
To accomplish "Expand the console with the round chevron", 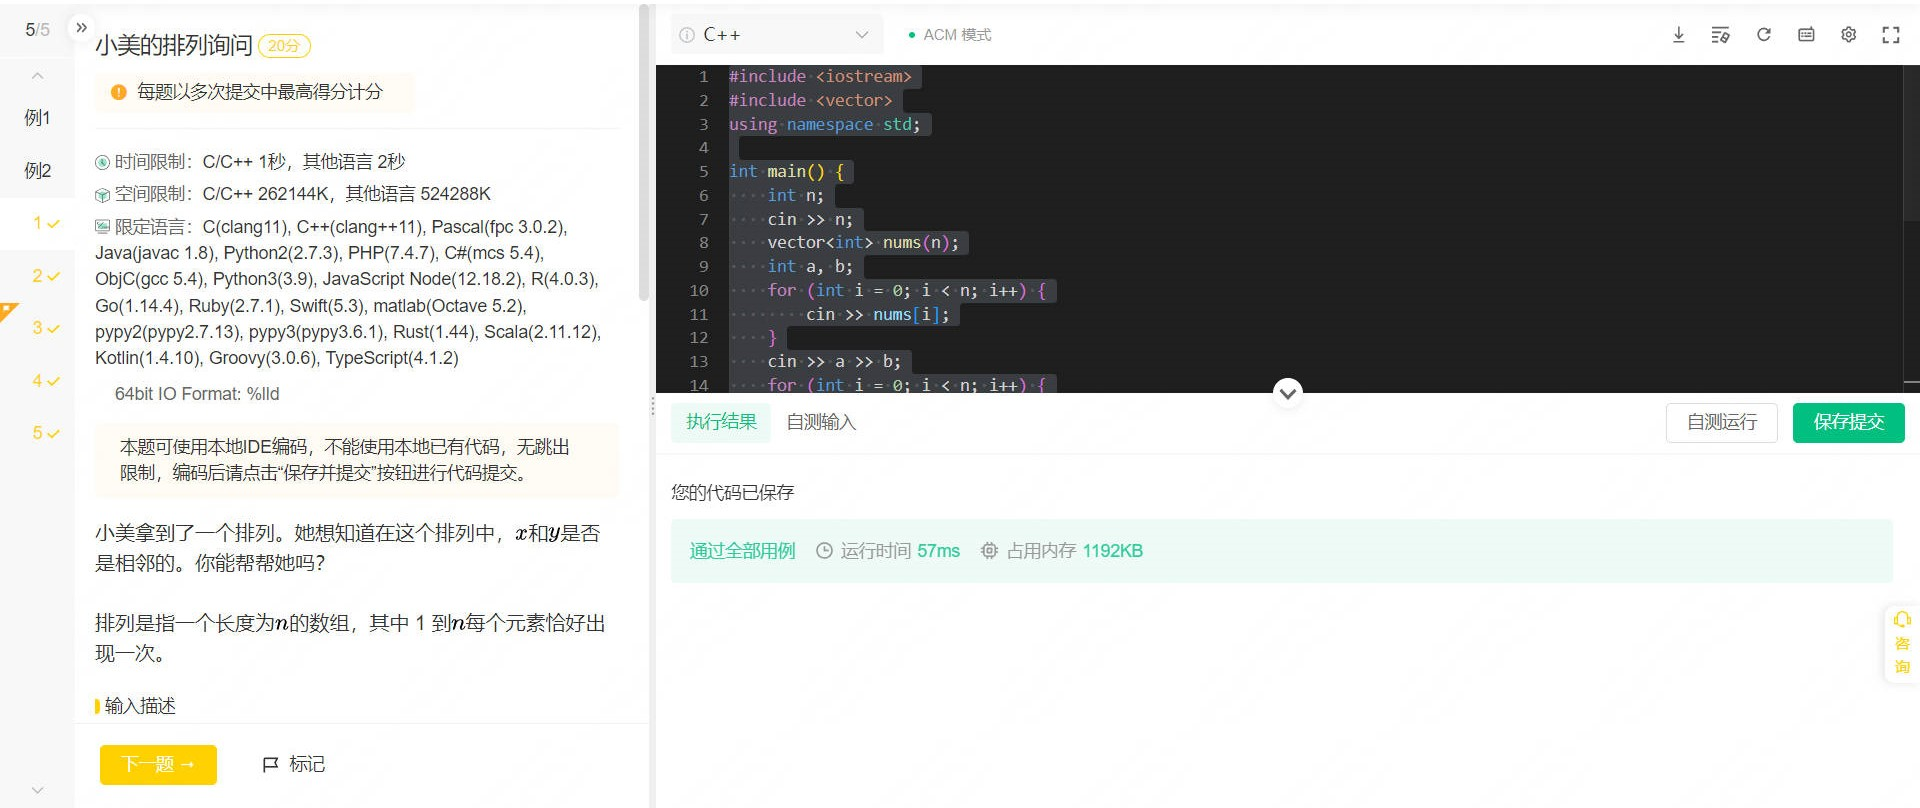I will pyautogui.click(x=1288, y=393).
